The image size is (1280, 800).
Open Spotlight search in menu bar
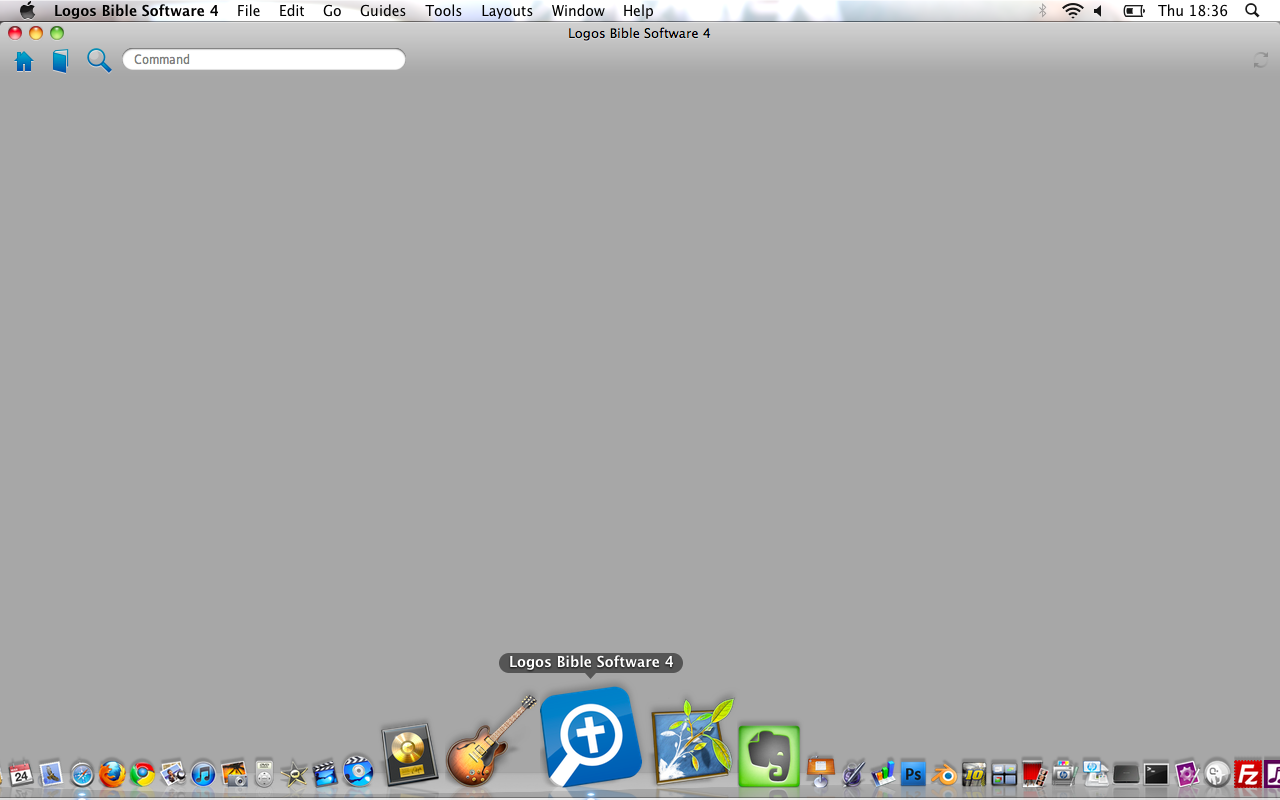1252,11
